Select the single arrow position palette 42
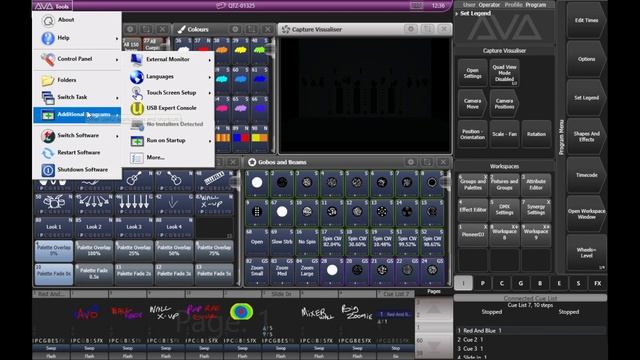The width and height of the screenshot is (640, 360). 174,204
